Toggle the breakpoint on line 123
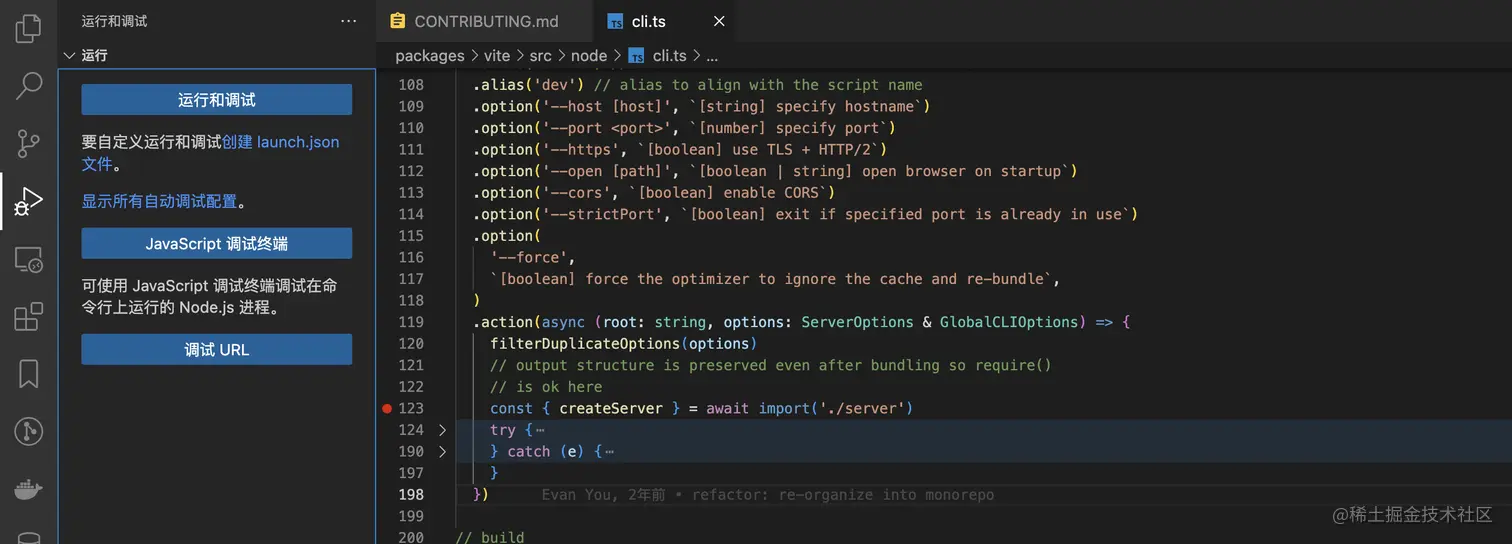The image size is (1512, 544). (x=387, y=408)
